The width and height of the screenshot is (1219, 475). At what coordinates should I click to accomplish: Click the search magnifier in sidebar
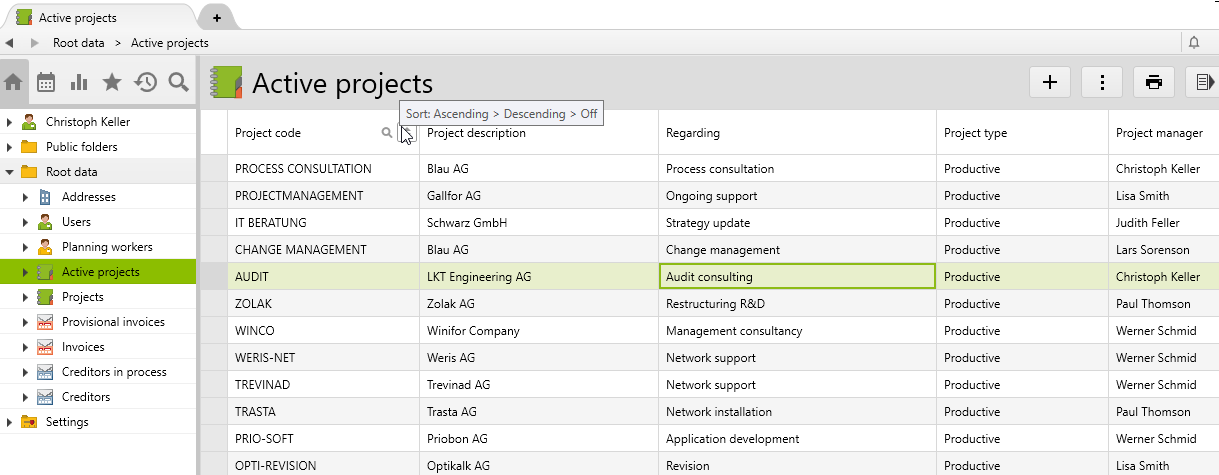point(179,83)
